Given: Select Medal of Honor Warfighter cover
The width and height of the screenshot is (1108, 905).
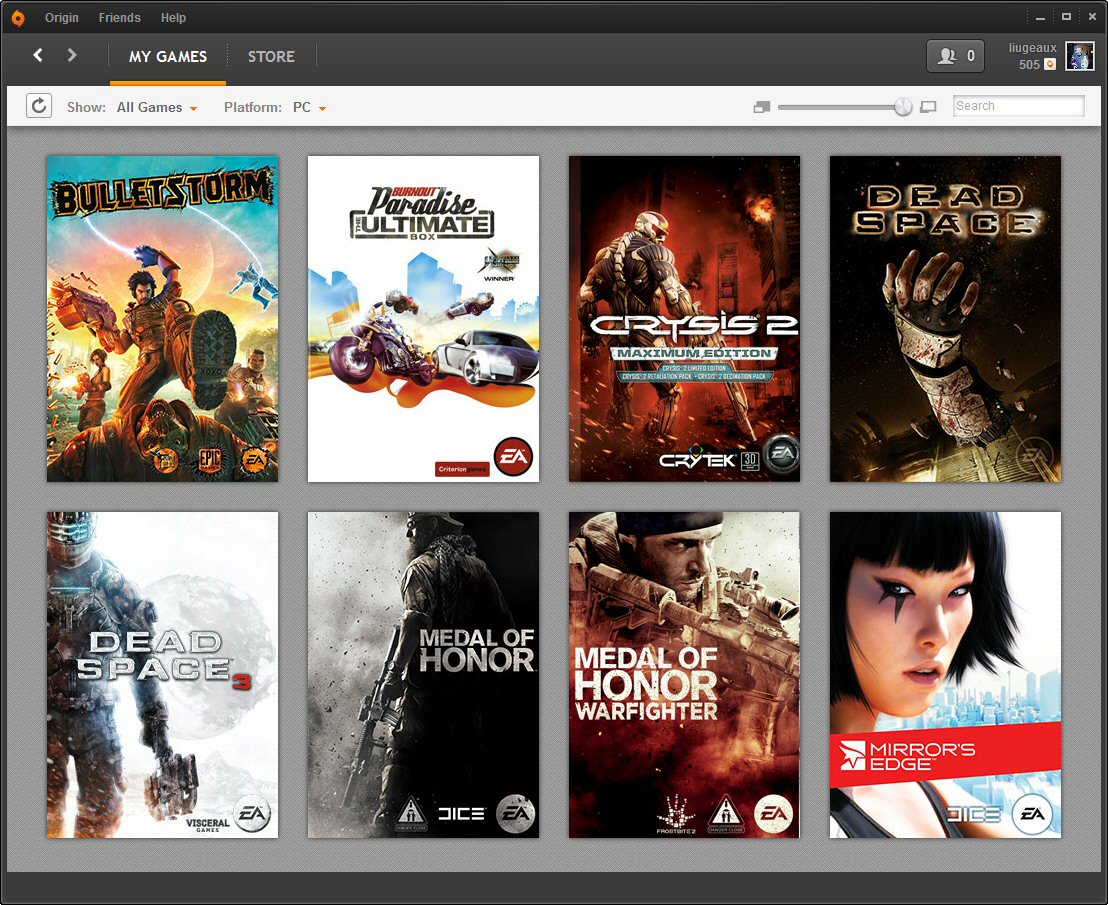Looking at the screenshot, I should click(684, 675).
